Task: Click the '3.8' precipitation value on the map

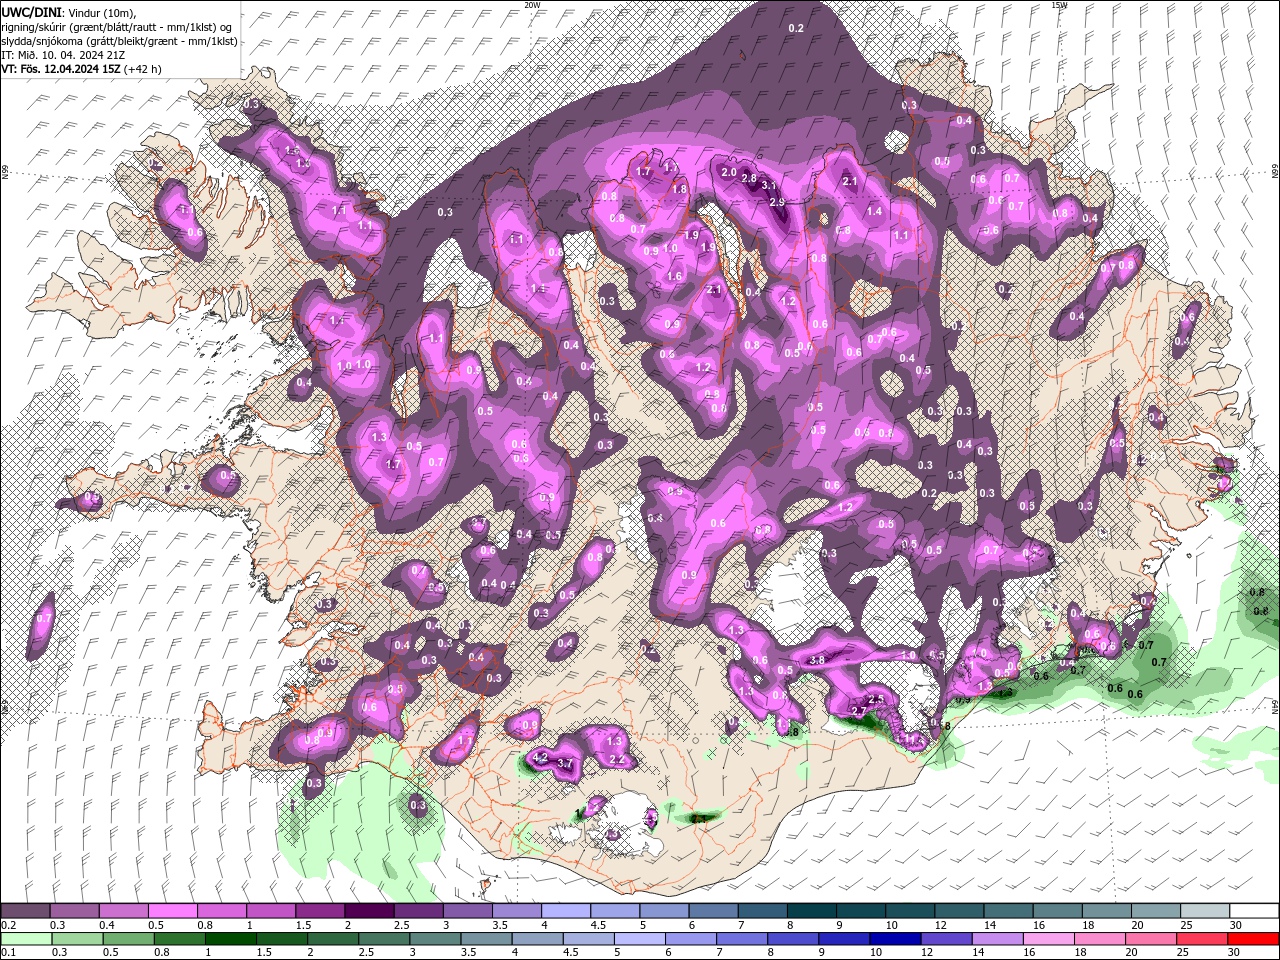Action: point(816,661)
